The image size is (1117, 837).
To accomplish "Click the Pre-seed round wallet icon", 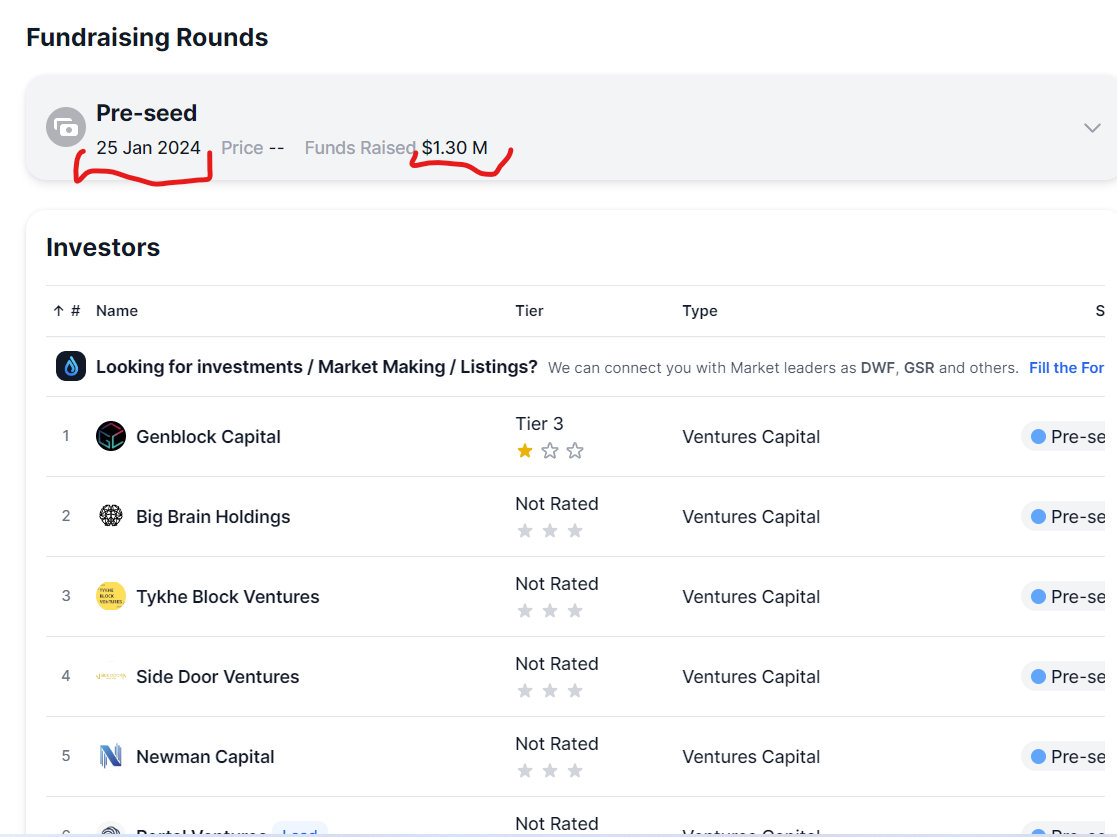I will [x=66, y=127].
